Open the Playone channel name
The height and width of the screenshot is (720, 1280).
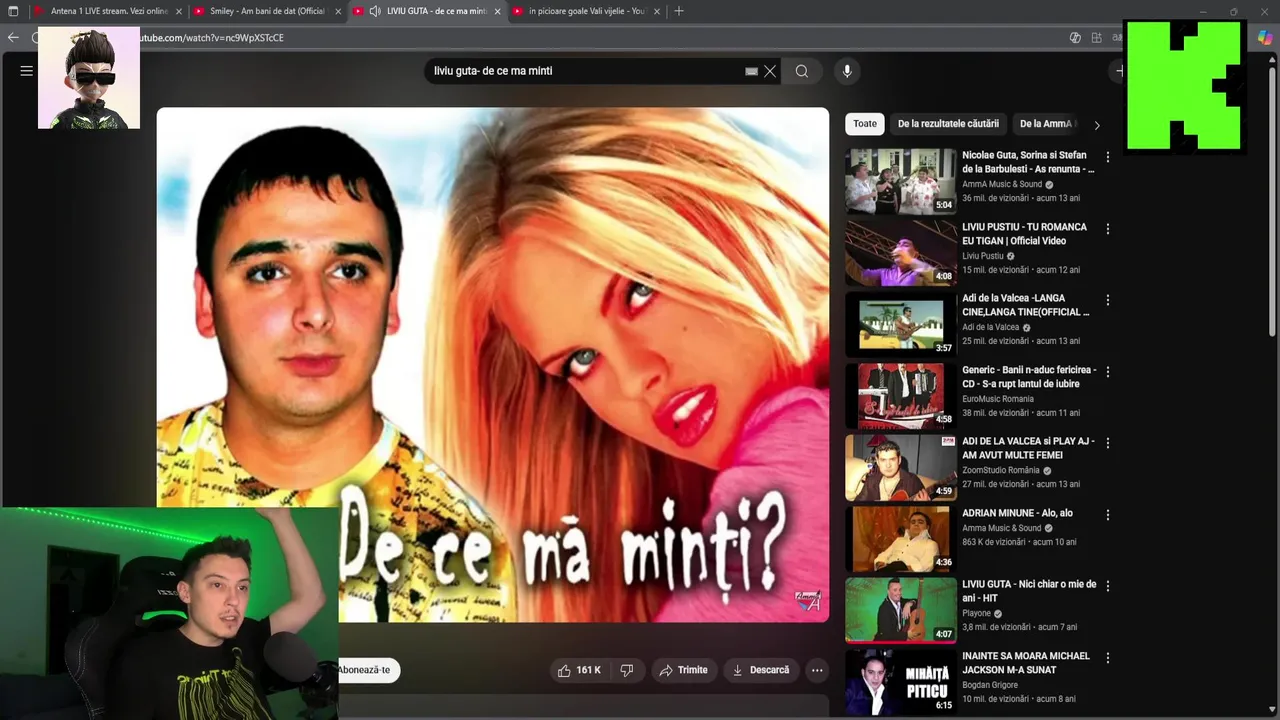[x=977, y=613]
